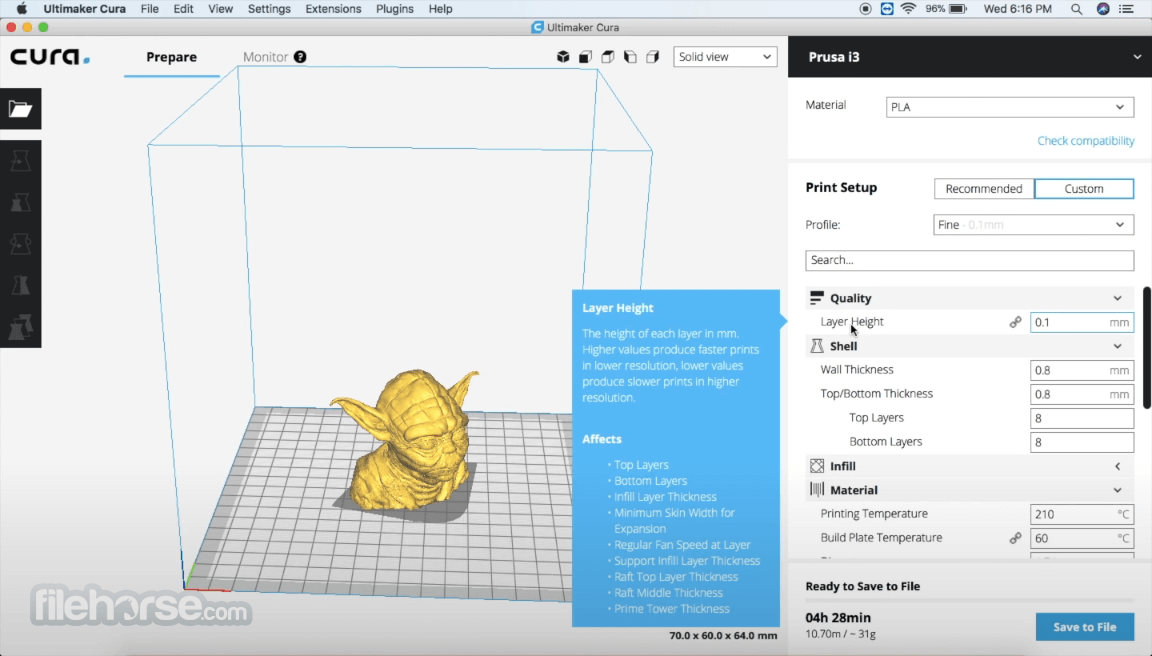Switch to 3D perspective camera view
The height and width of the screenshot is (656, 1152).
click(563, 57)
